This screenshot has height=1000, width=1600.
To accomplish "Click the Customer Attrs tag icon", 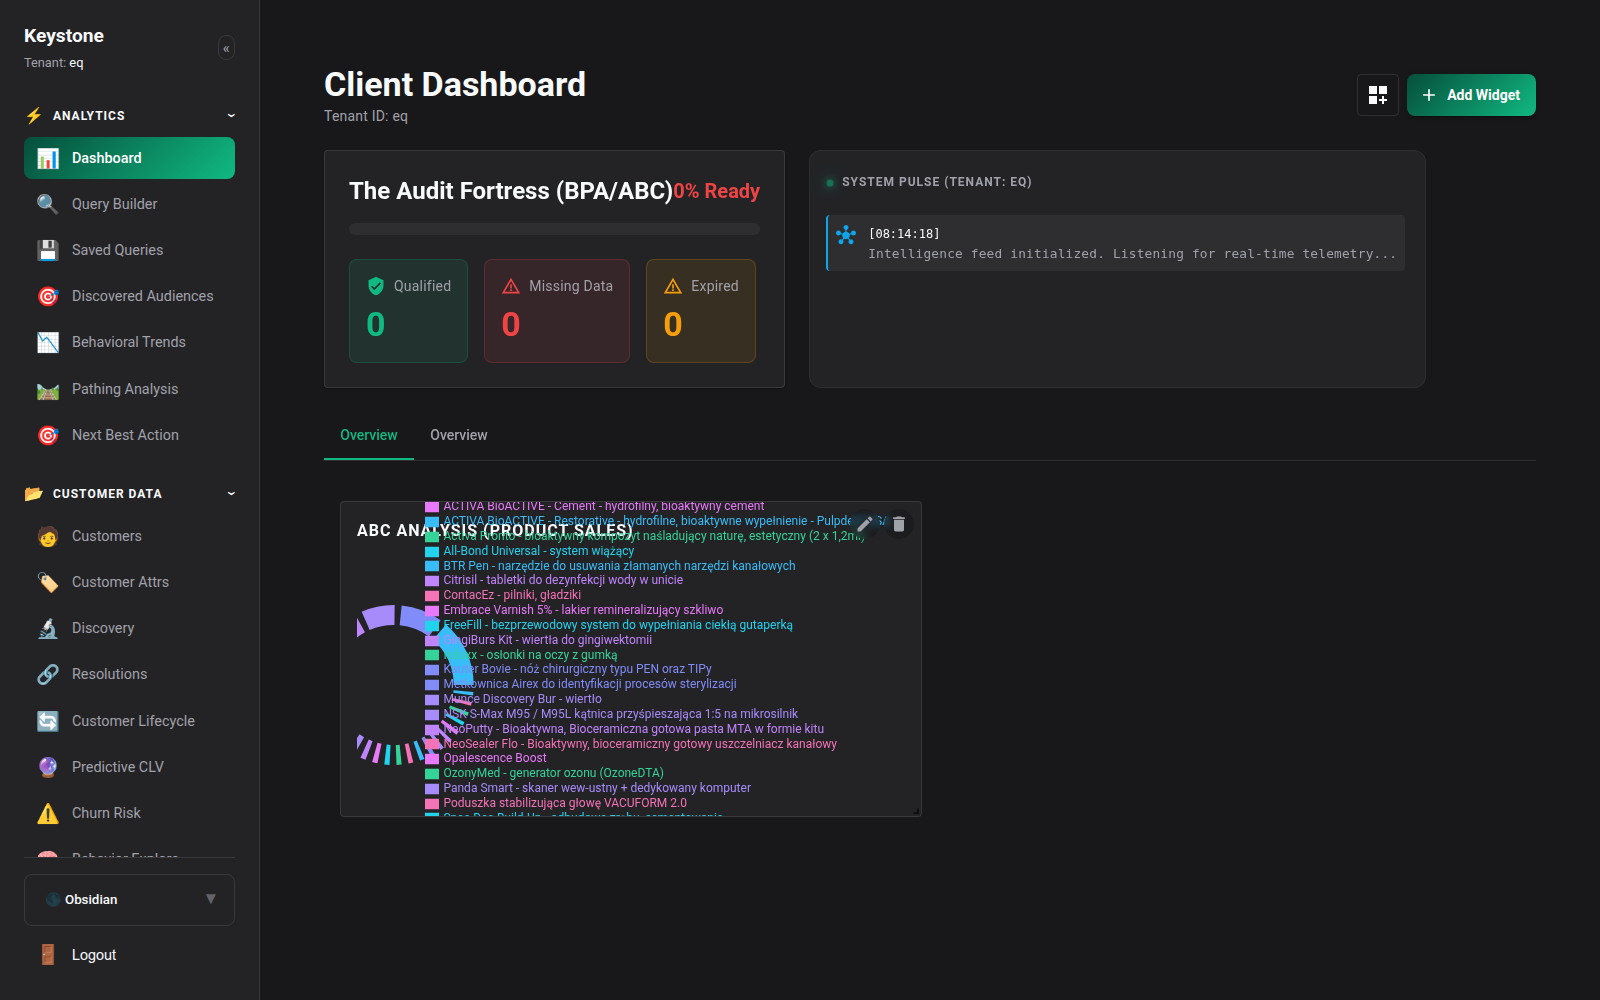I will pos(48,582).
